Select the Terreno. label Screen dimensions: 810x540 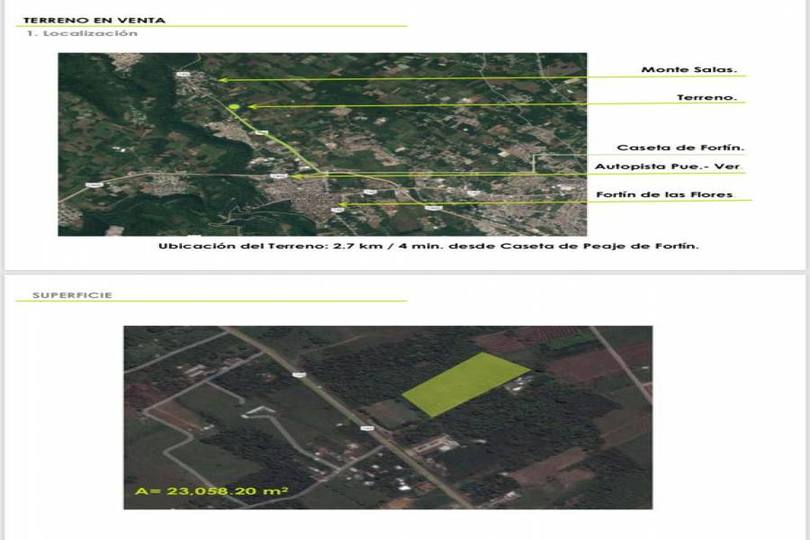706,97
